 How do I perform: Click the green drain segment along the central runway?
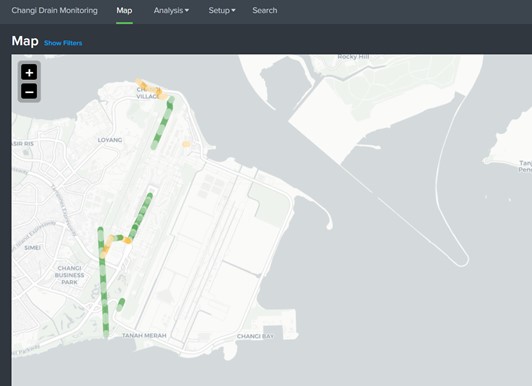coord(141,214)
